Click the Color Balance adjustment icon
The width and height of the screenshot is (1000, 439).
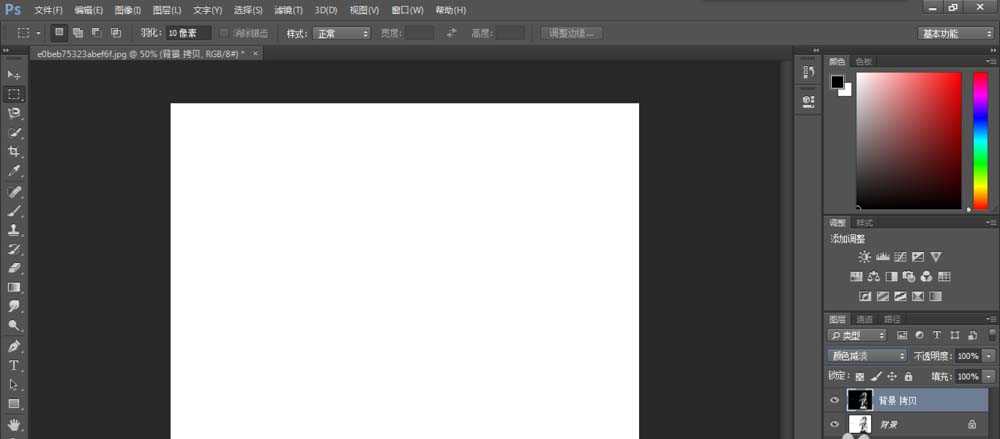pos(873,277)
